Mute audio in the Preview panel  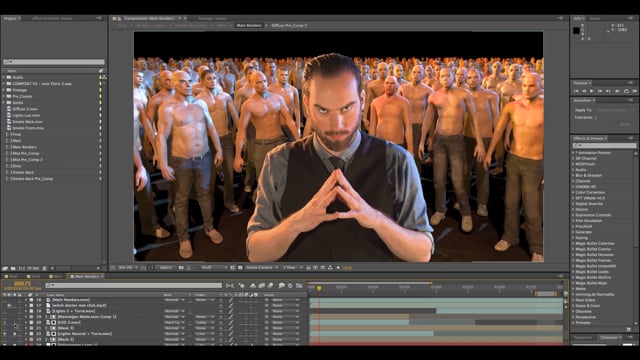point(617,91)
